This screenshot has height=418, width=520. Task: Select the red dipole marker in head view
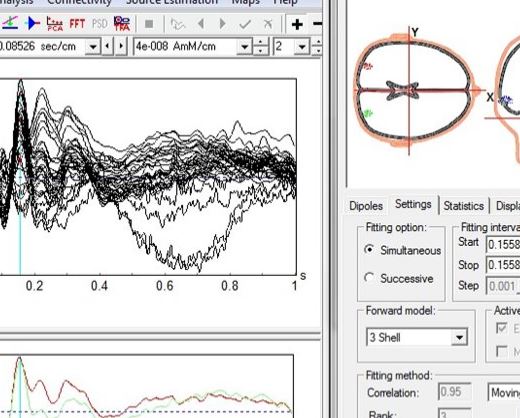[x=368, y=67]
